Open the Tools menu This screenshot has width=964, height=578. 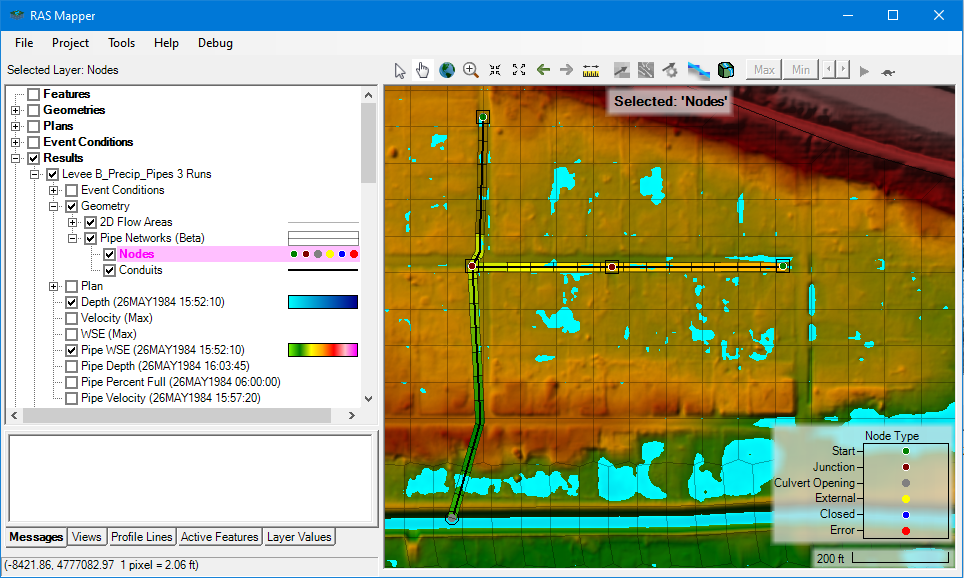121,43
